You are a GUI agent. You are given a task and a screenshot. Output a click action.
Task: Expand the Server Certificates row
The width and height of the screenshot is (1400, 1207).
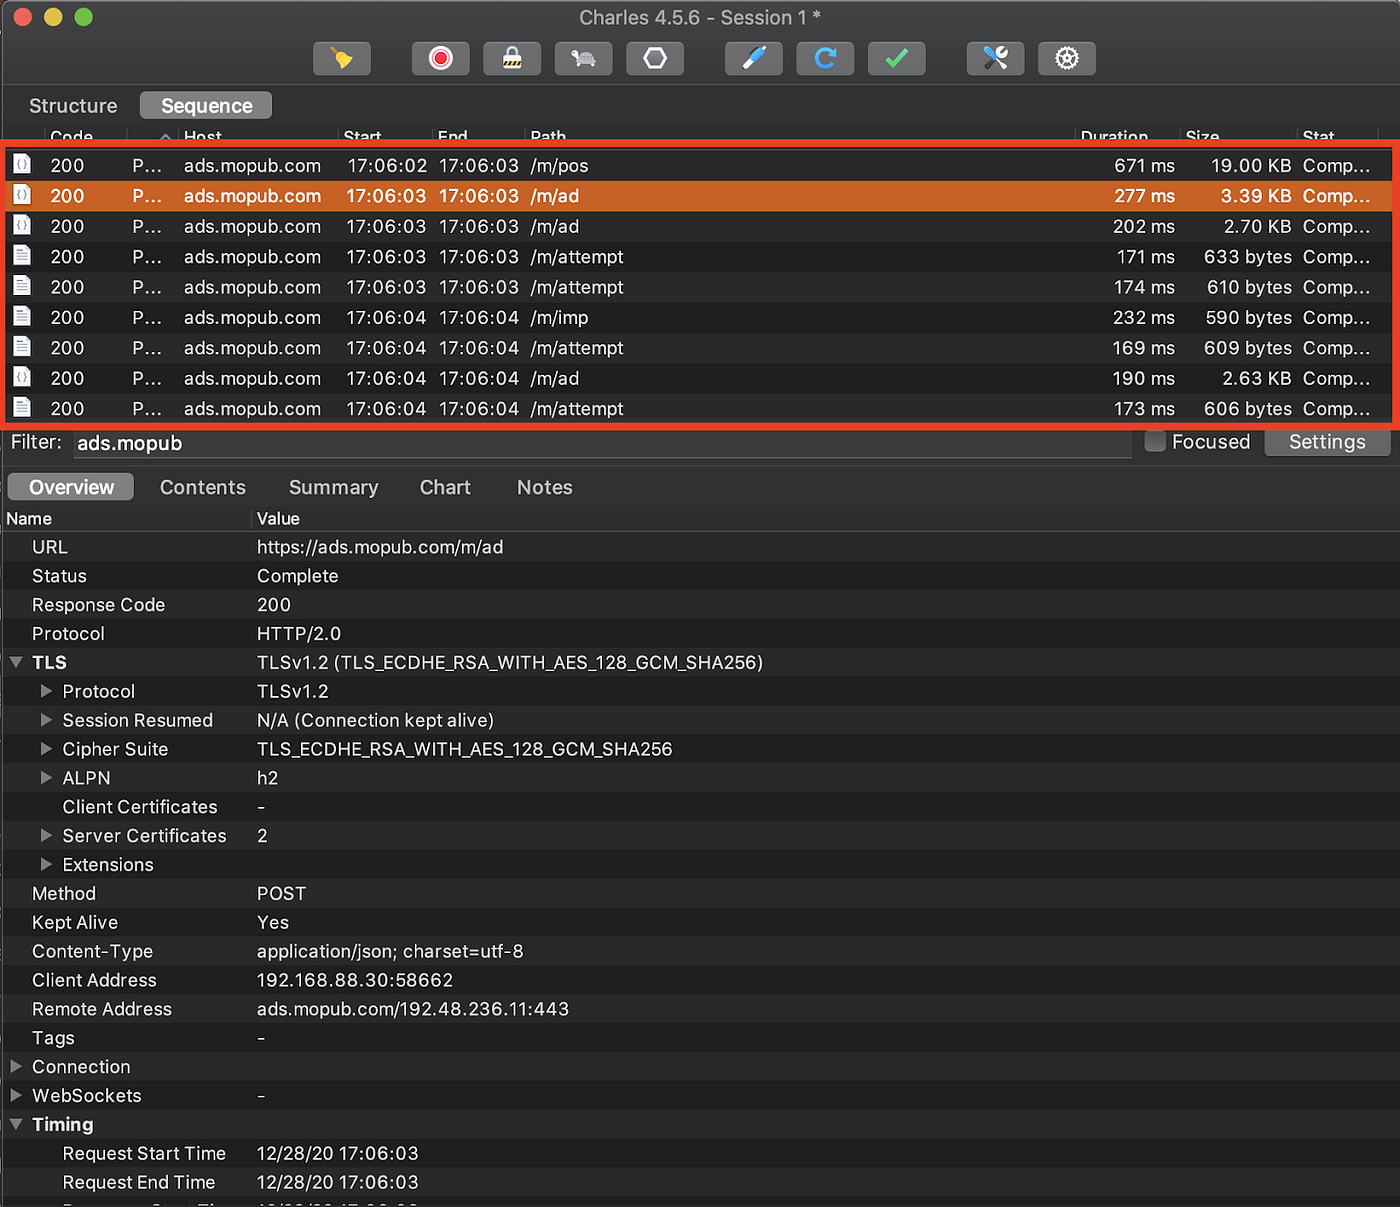pos(46,836)
